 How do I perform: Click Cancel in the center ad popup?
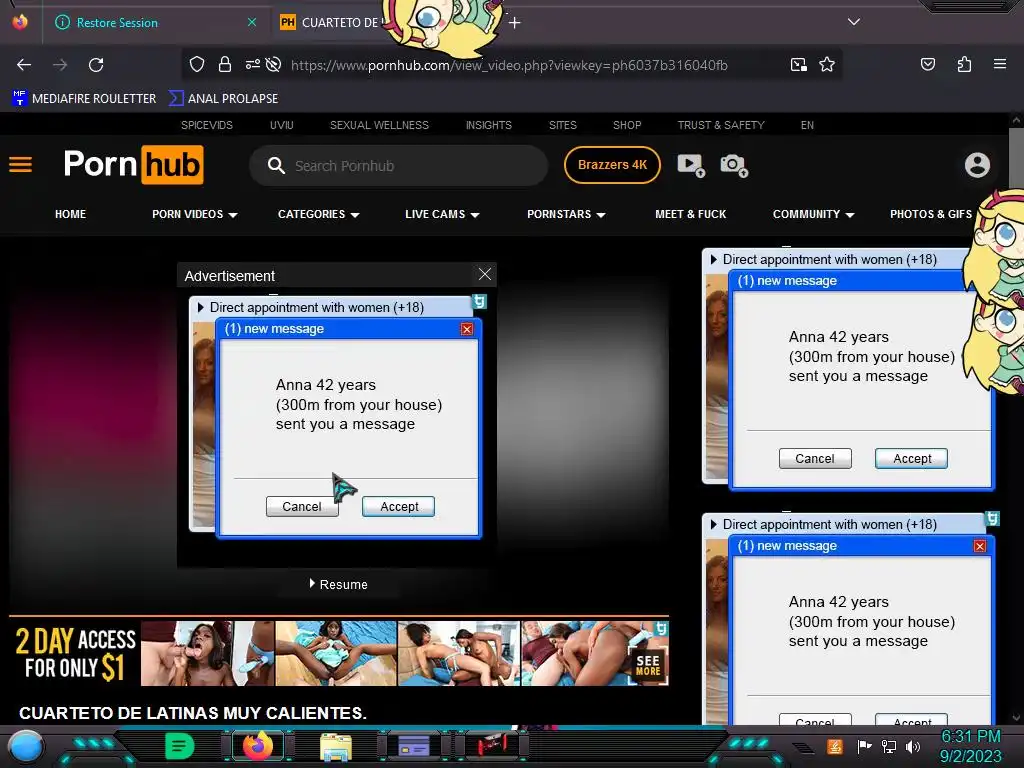[302, 507]
